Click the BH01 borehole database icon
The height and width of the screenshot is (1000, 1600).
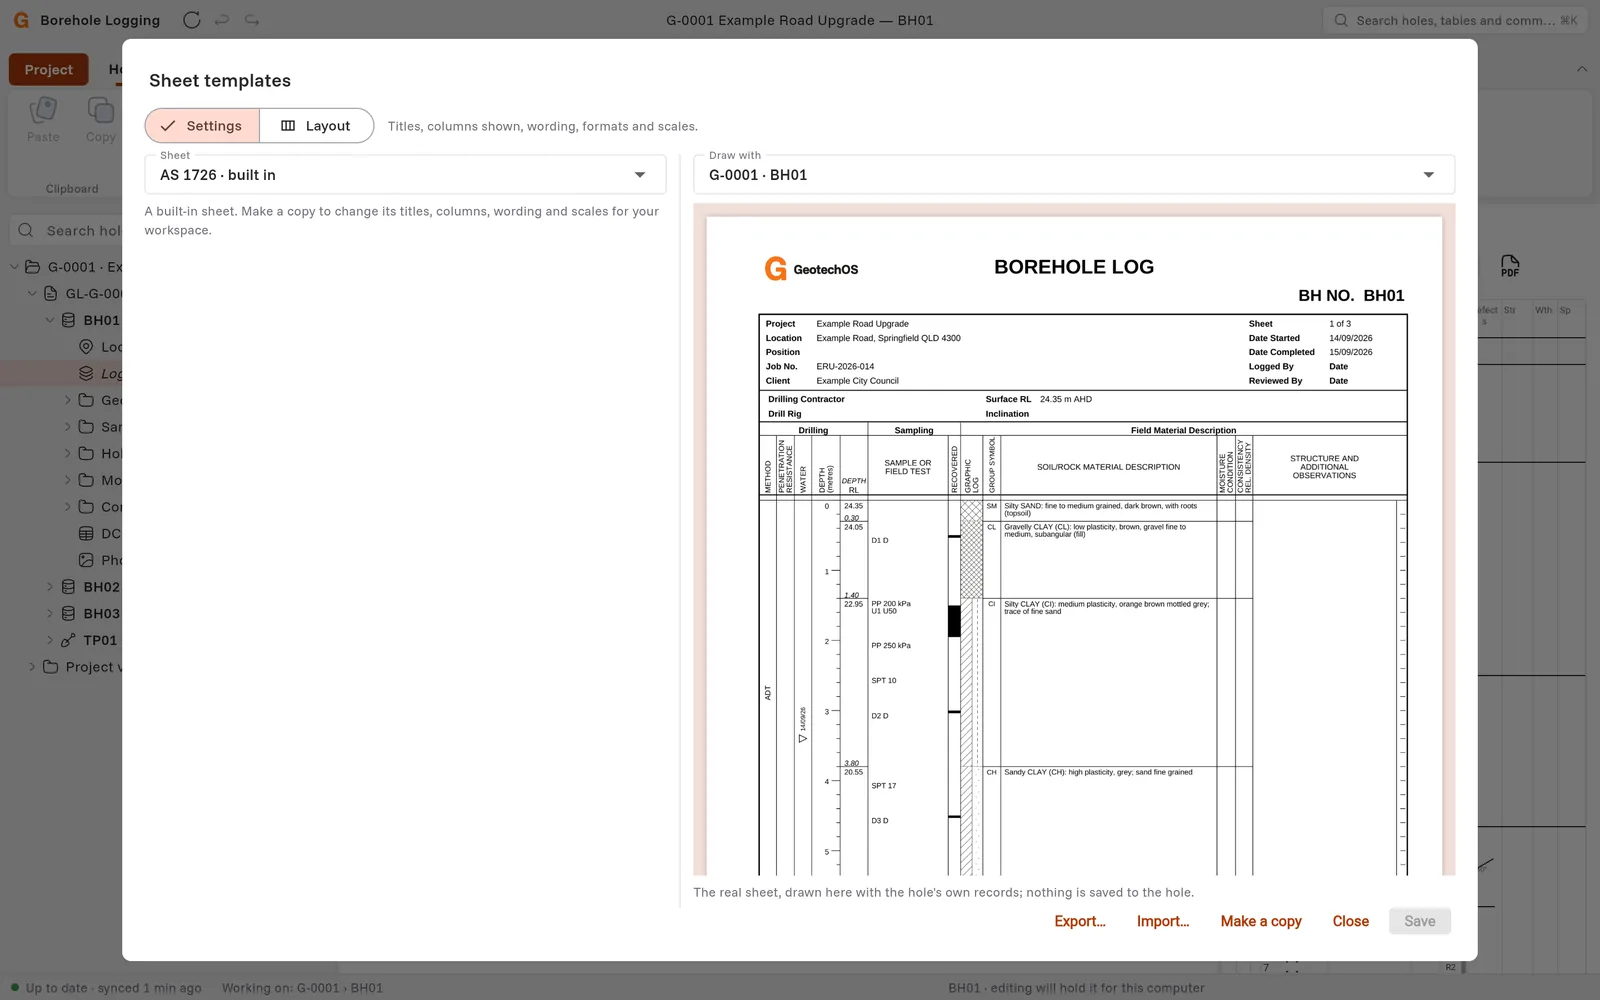(x=68, y=320)
